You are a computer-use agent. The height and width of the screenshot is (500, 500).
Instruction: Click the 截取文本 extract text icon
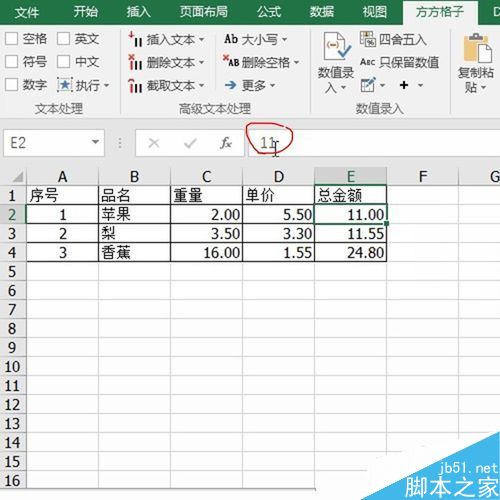coord(136,86)
